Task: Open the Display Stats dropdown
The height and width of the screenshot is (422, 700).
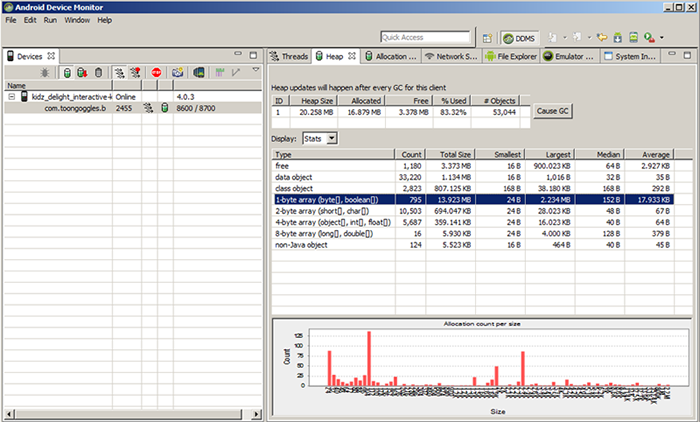Action: (331, 138)
